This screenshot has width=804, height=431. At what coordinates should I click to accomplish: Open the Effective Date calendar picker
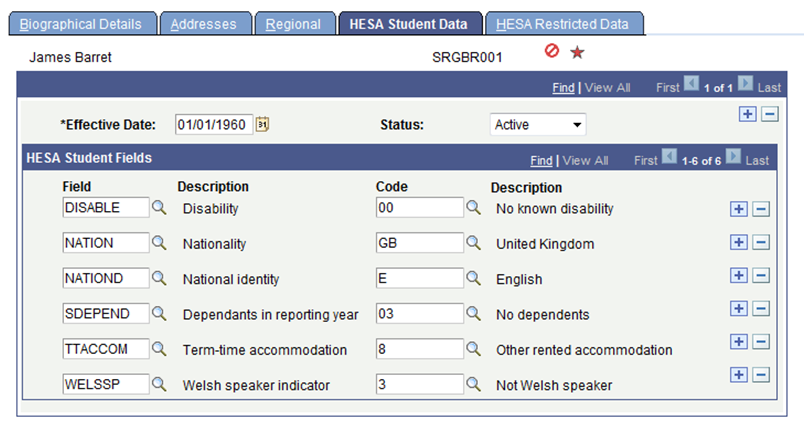(263, 125)
